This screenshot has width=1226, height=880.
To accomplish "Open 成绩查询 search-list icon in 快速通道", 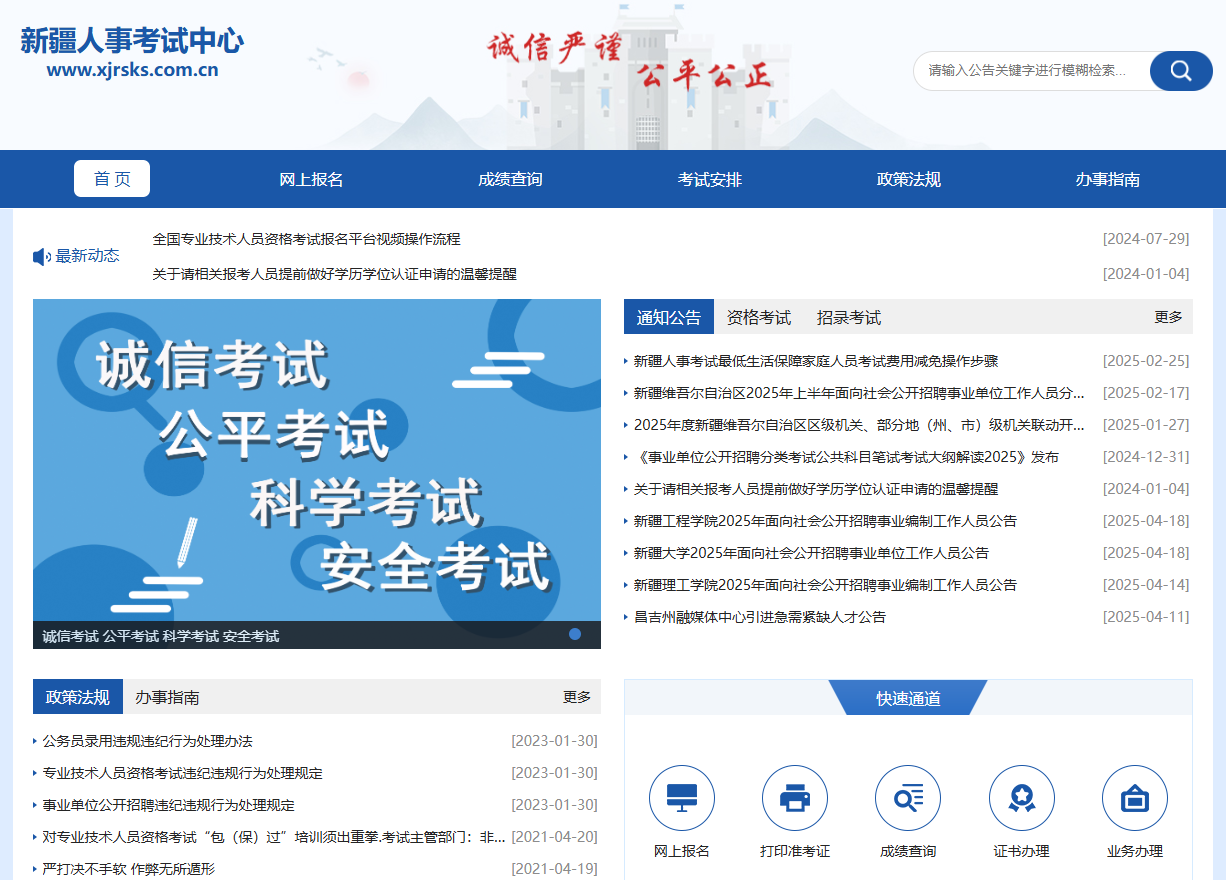I will (x=908, y=798).
